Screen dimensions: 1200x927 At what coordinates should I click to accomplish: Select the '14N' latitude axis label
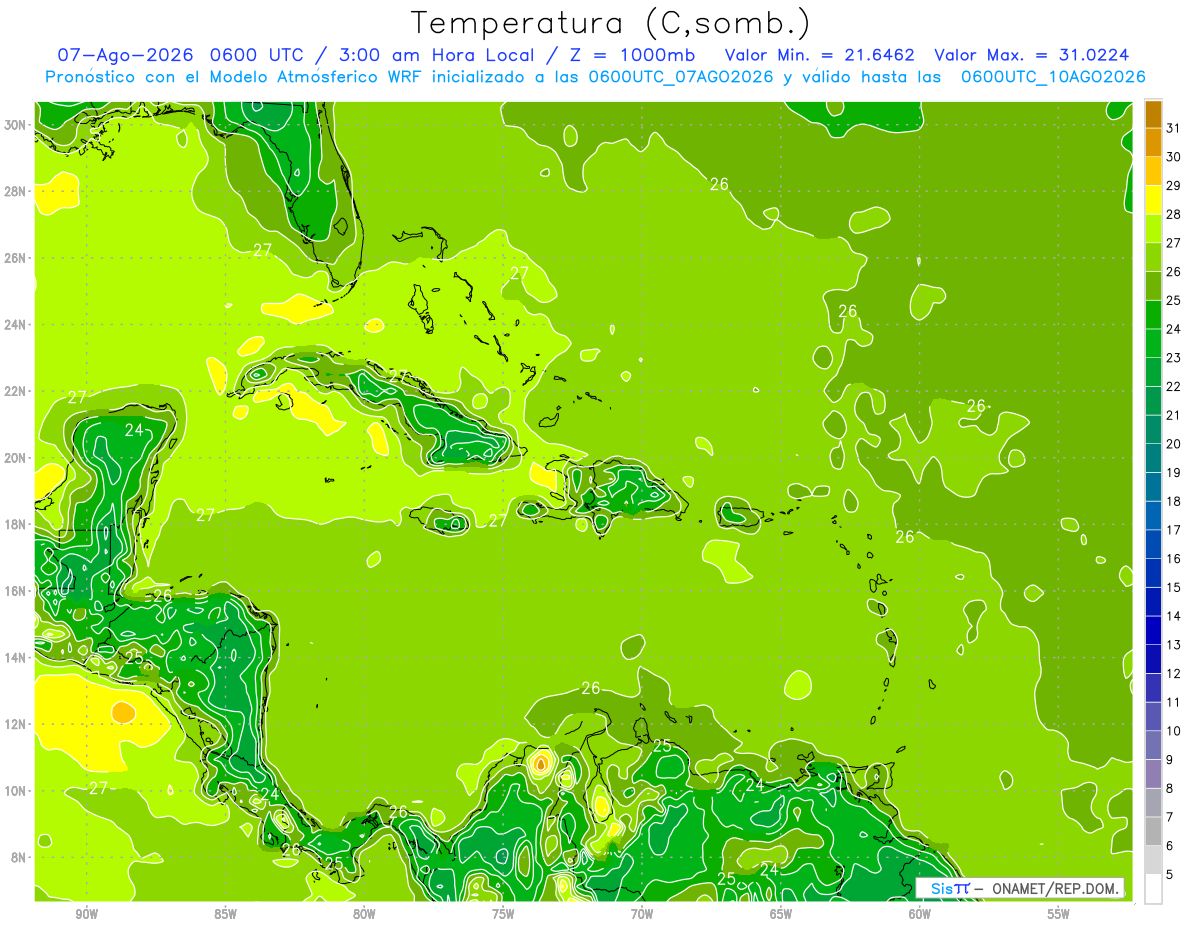click(x=17, y=658)
